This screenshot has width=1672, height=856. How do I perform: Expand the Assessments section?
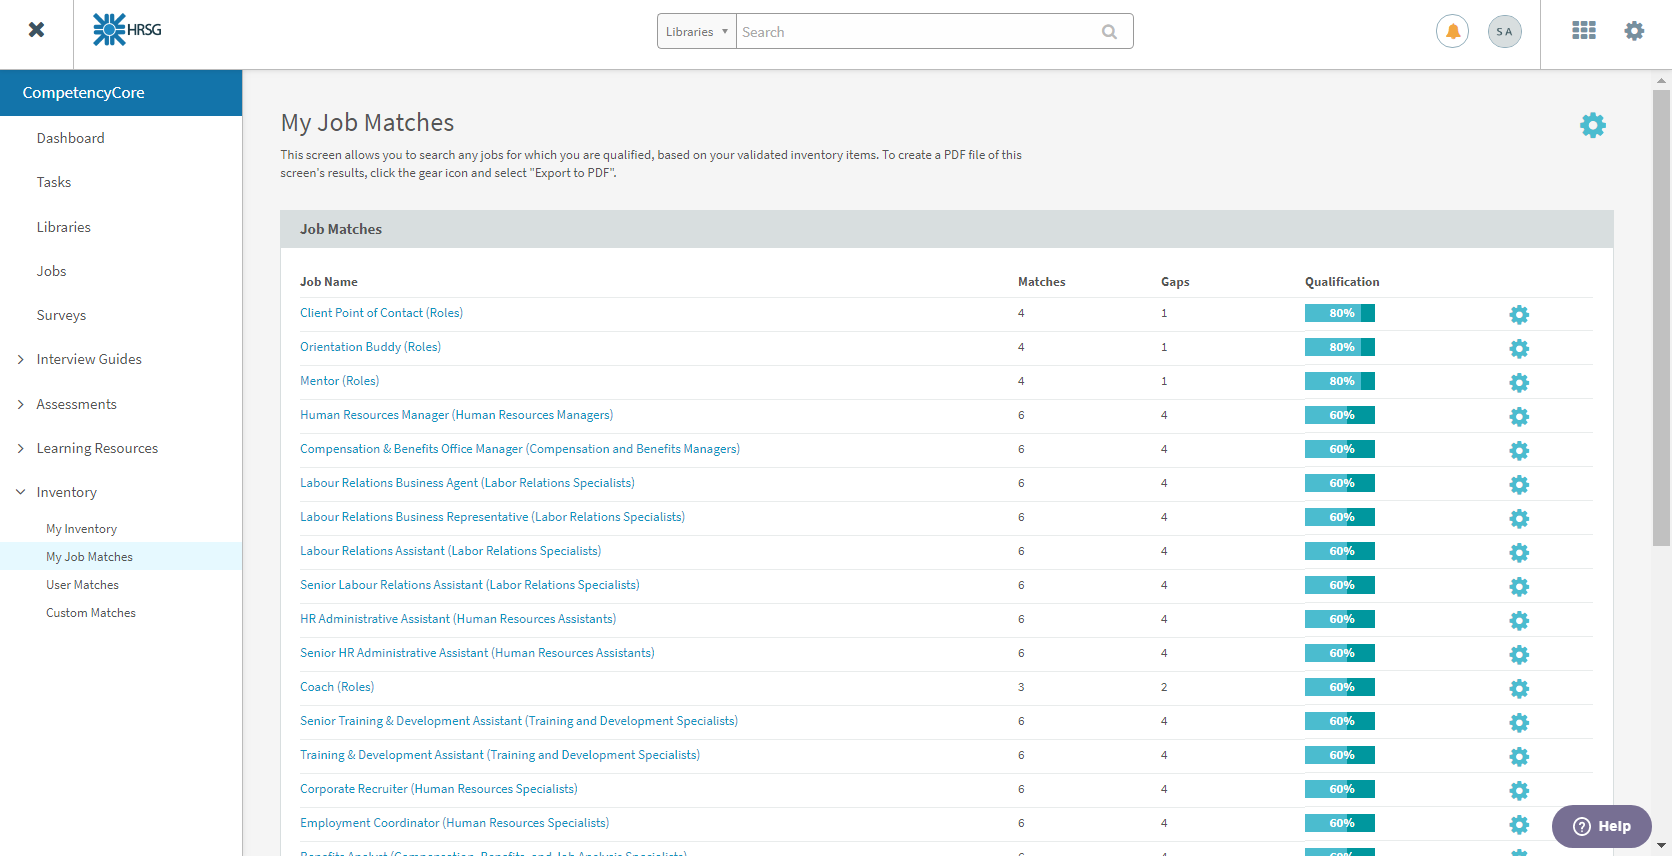[76, 404]
